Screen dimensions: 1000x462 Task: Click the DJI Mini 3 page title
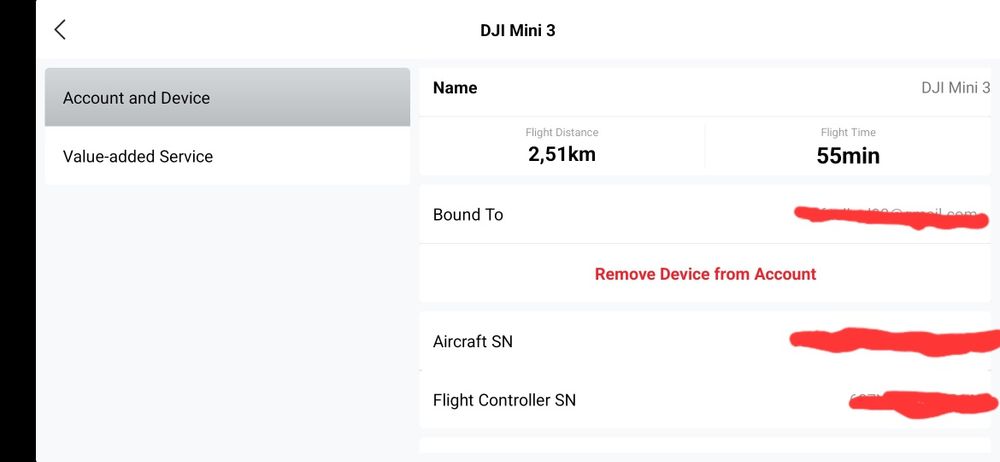click(517, 30)
